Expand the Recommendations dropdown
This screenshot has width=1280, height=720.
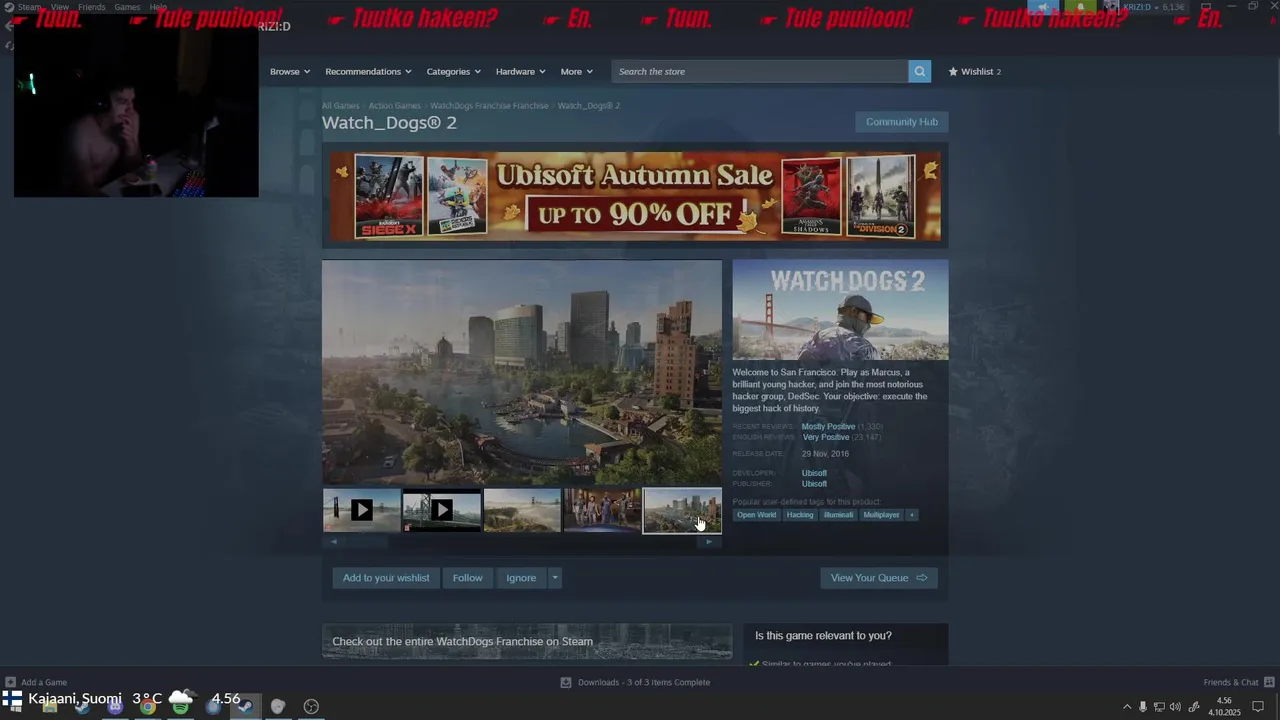[368, 71]
